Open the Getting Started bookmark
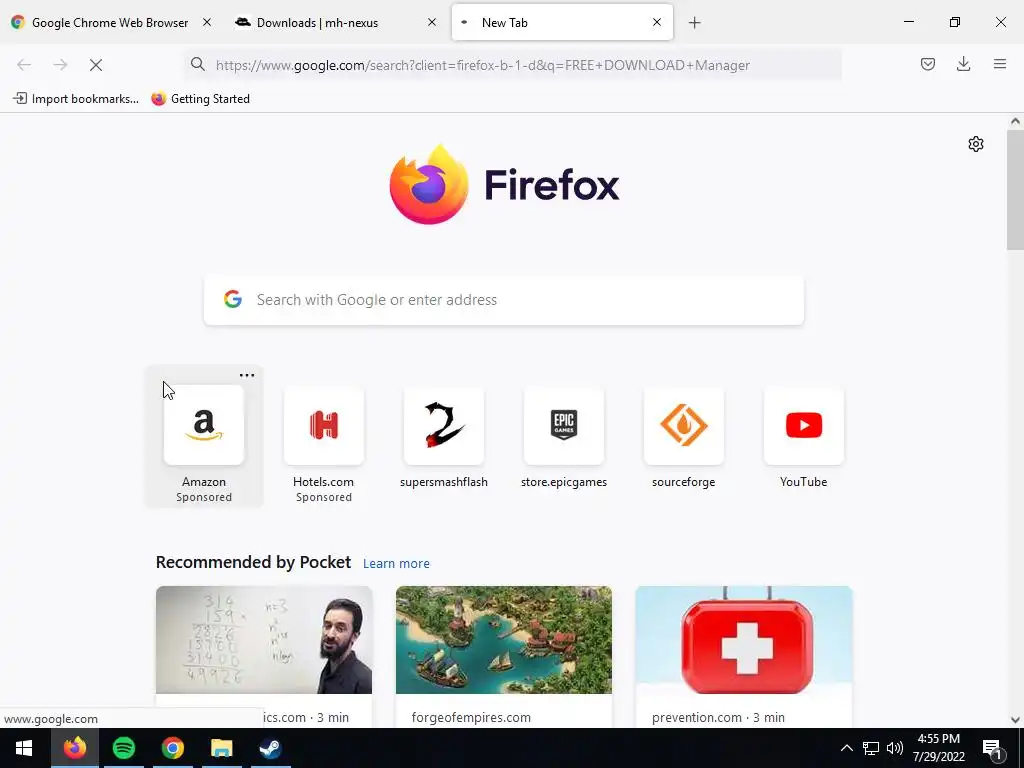This screenshot has width=1024, height=768. click(x=201, y=99)
